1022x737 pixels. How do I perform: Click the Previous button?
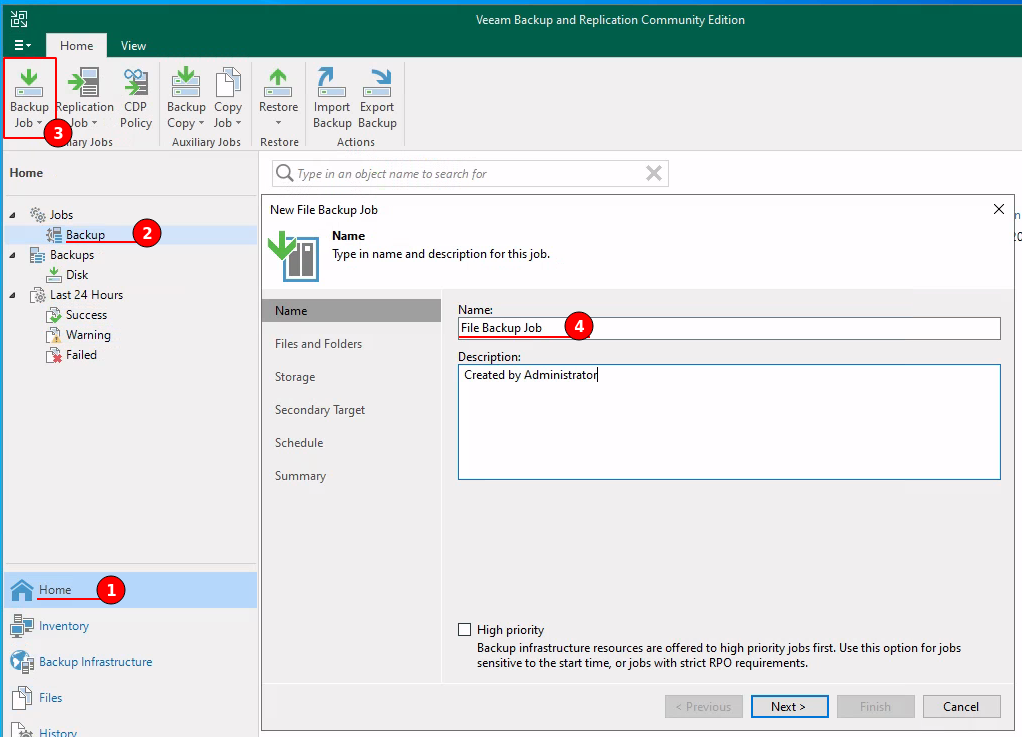pos(703,706)
